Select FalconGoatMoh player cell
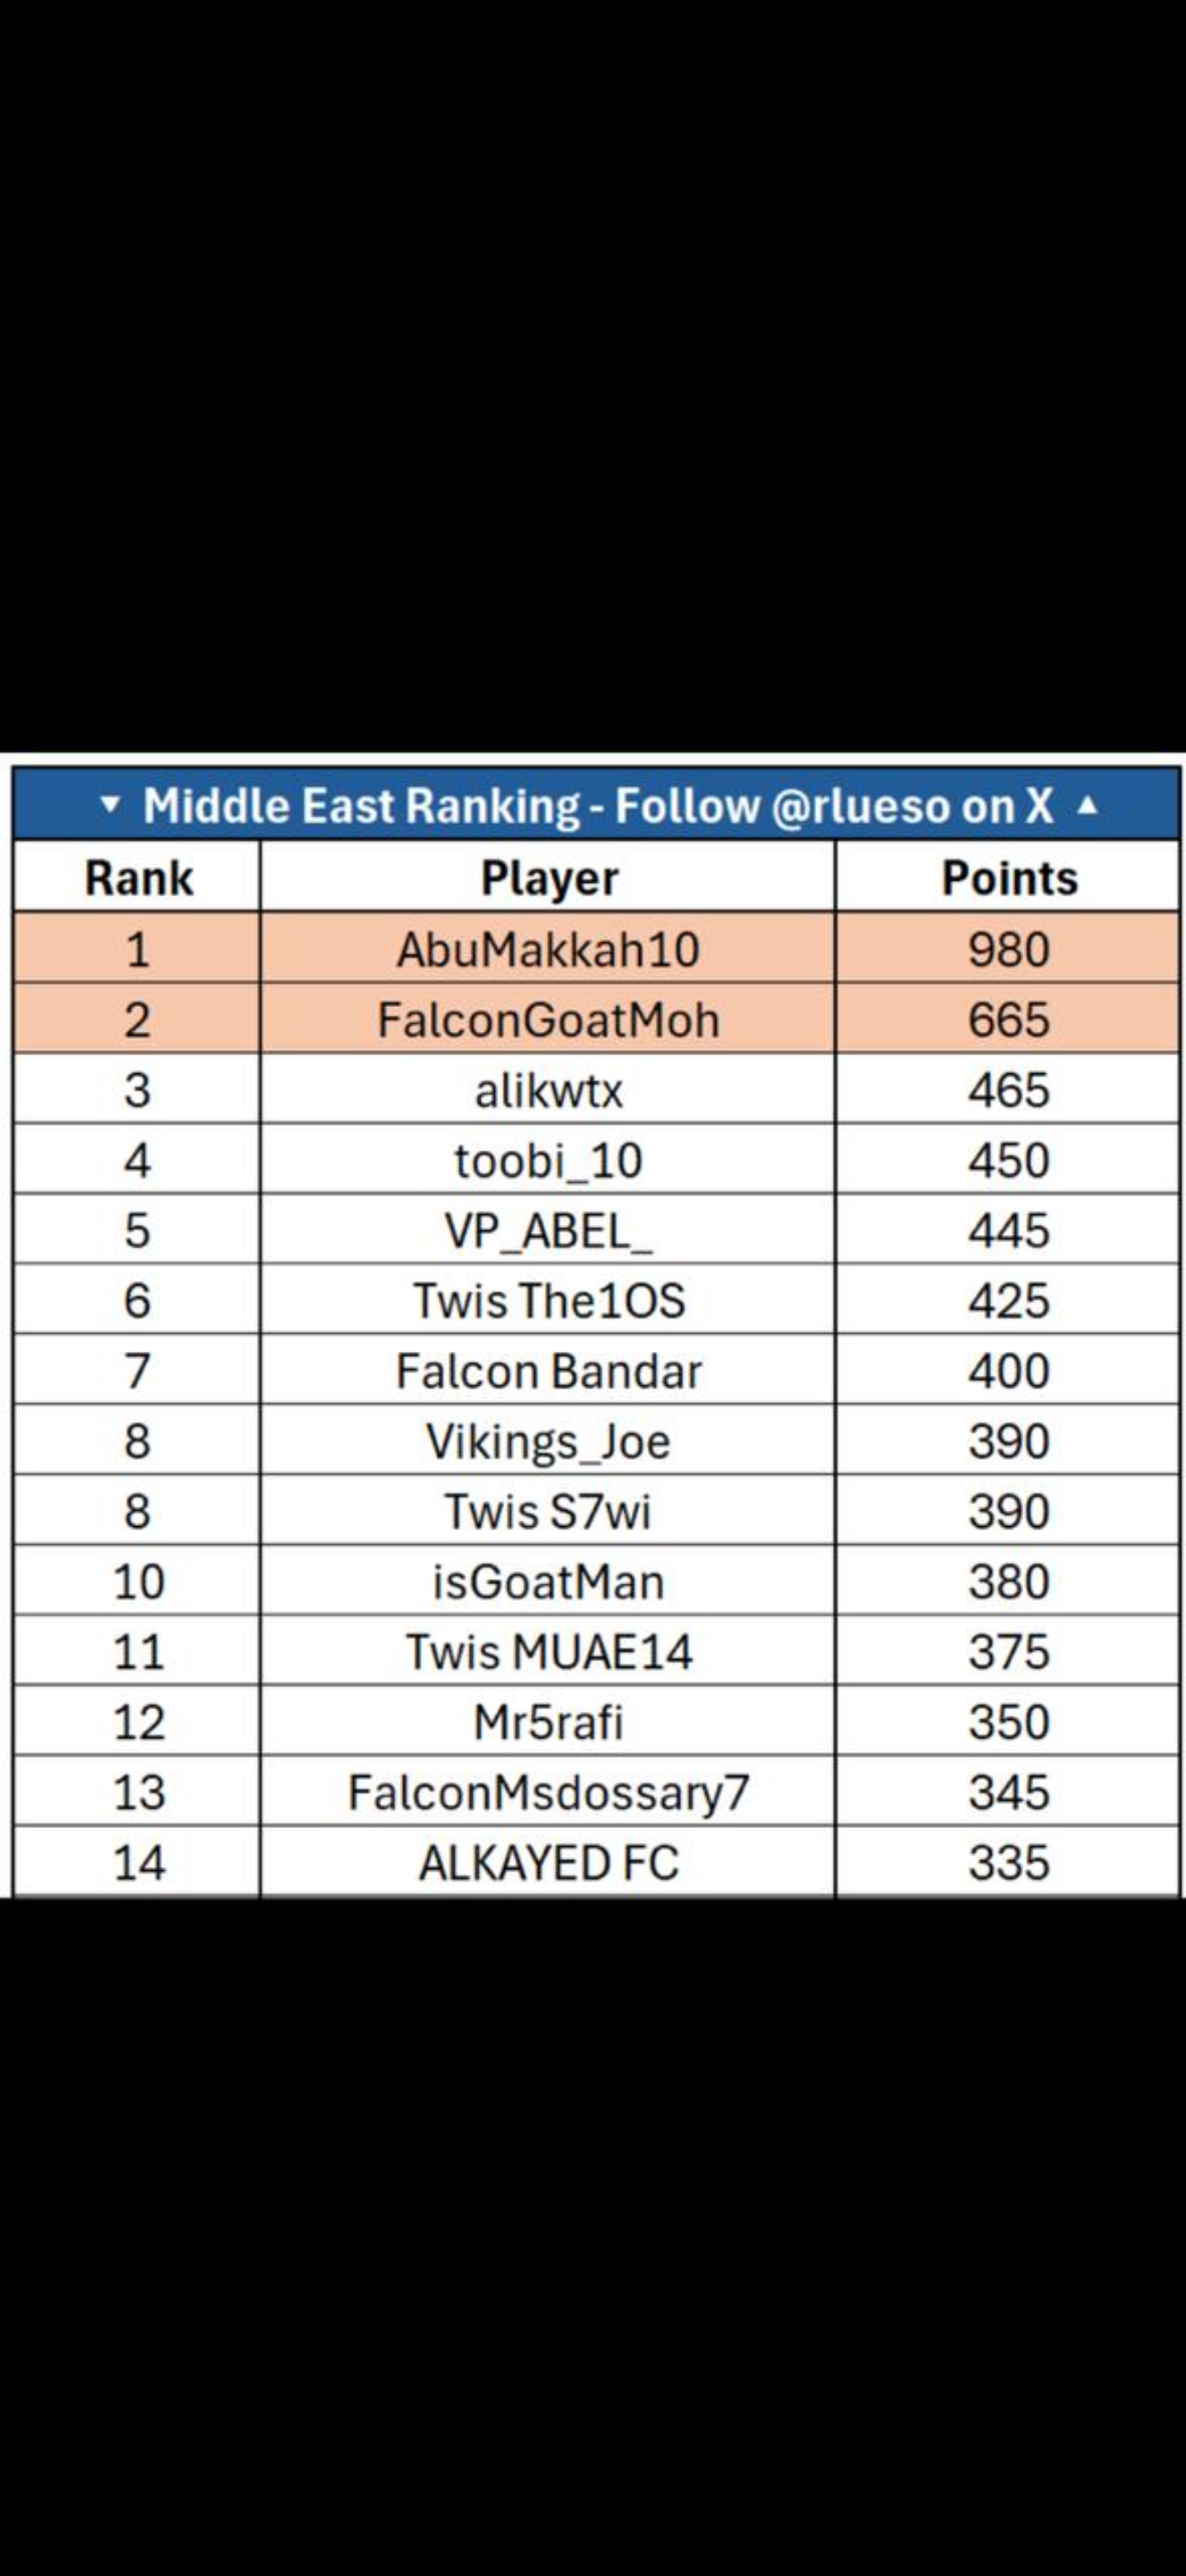 click(548, 1019)
